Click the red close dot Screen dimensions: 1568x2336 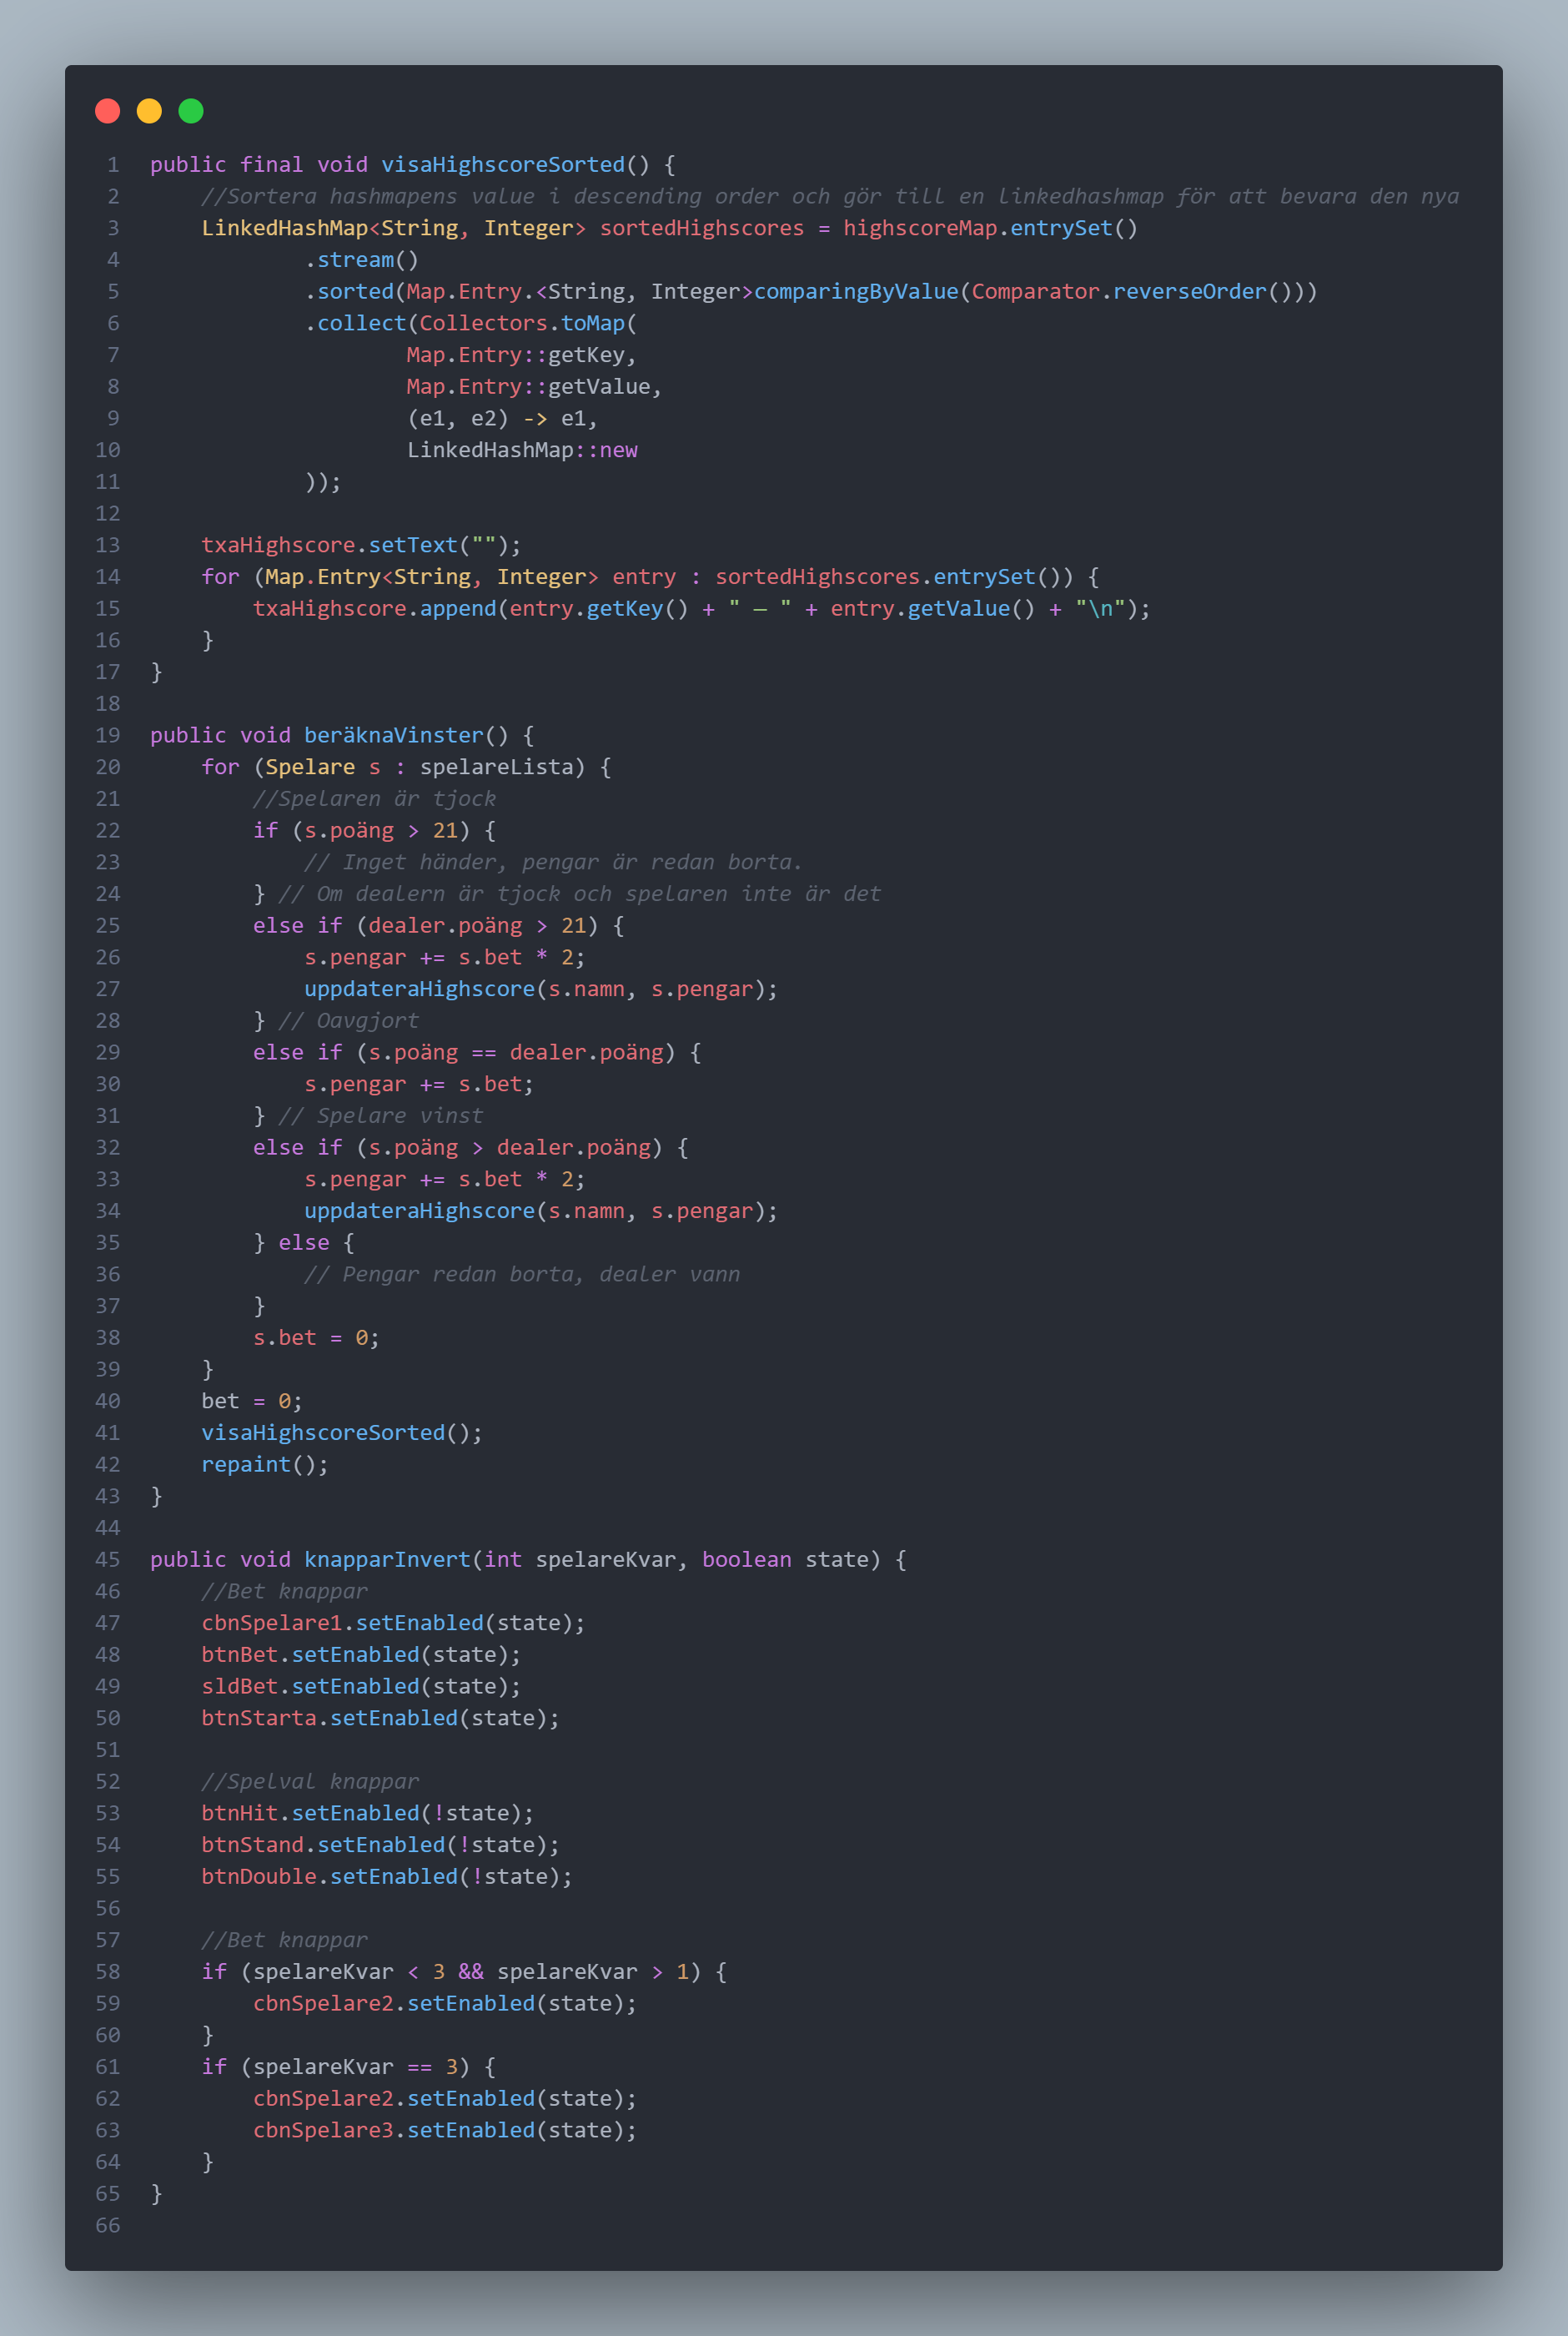(107, 111)
